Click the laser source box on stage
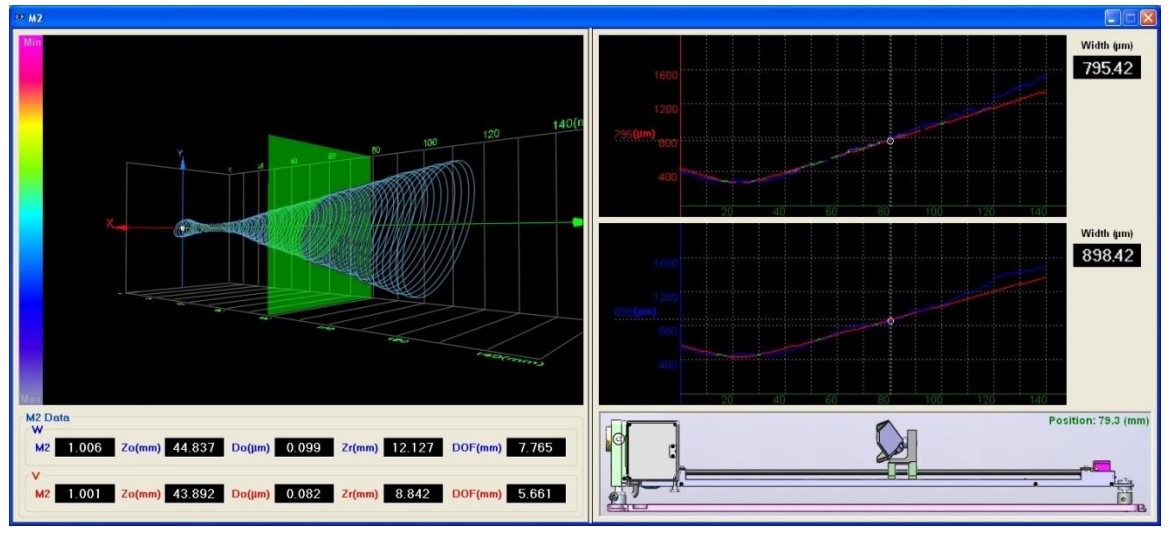The image size is (1172, 540). point(651,451)
